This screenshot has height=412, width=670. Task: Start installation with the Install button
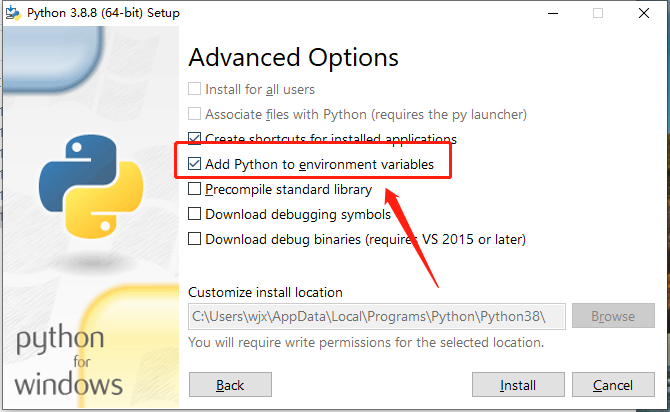pos(518,385)
